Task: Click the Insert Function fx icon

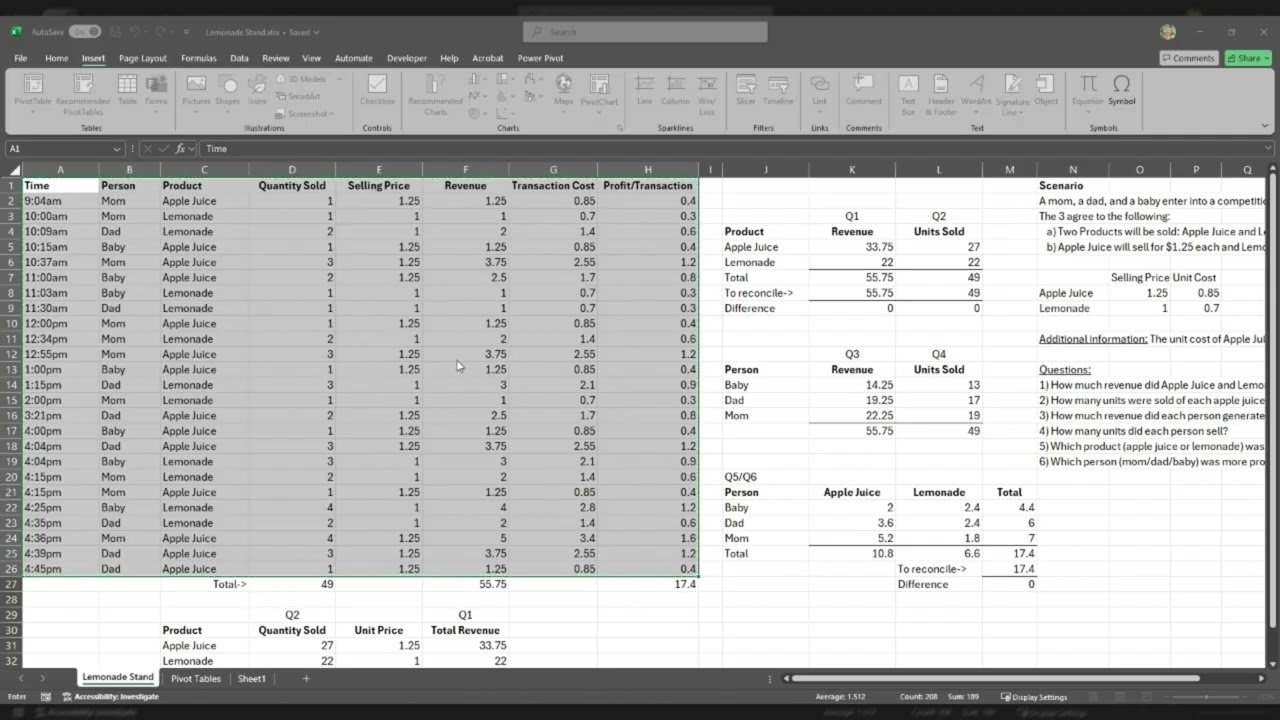Action: click(x=181, y=149)
